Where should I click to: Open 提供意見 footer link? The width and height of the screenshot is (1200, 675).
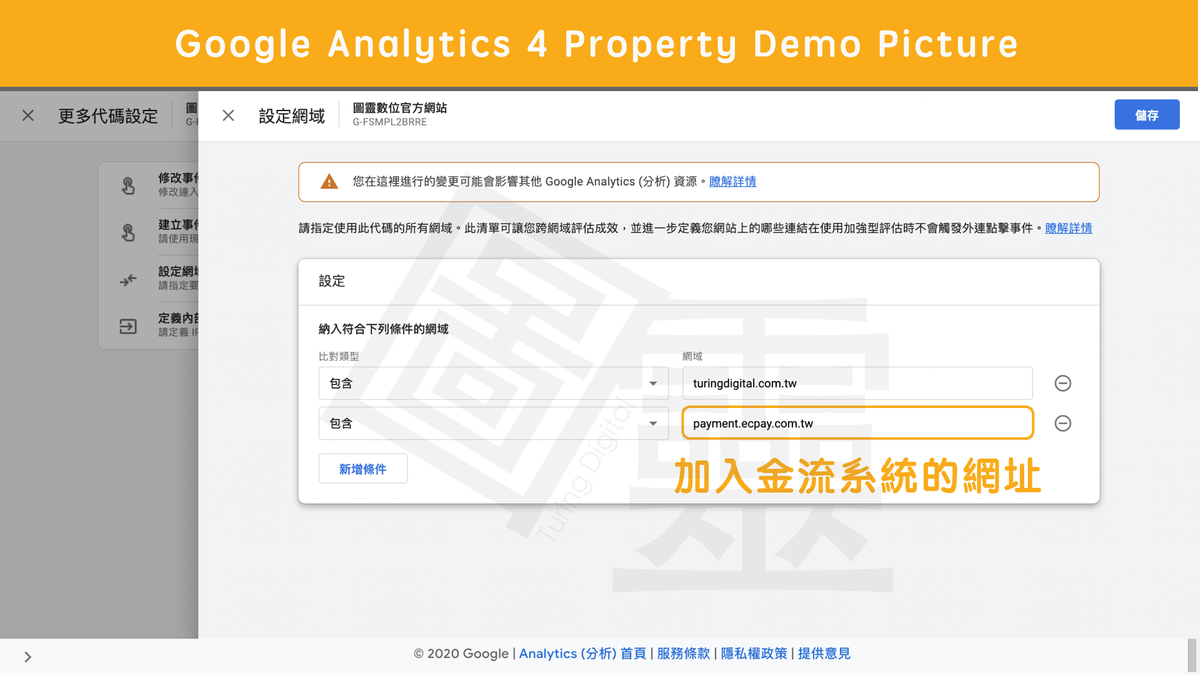click(x=824, y=654)
